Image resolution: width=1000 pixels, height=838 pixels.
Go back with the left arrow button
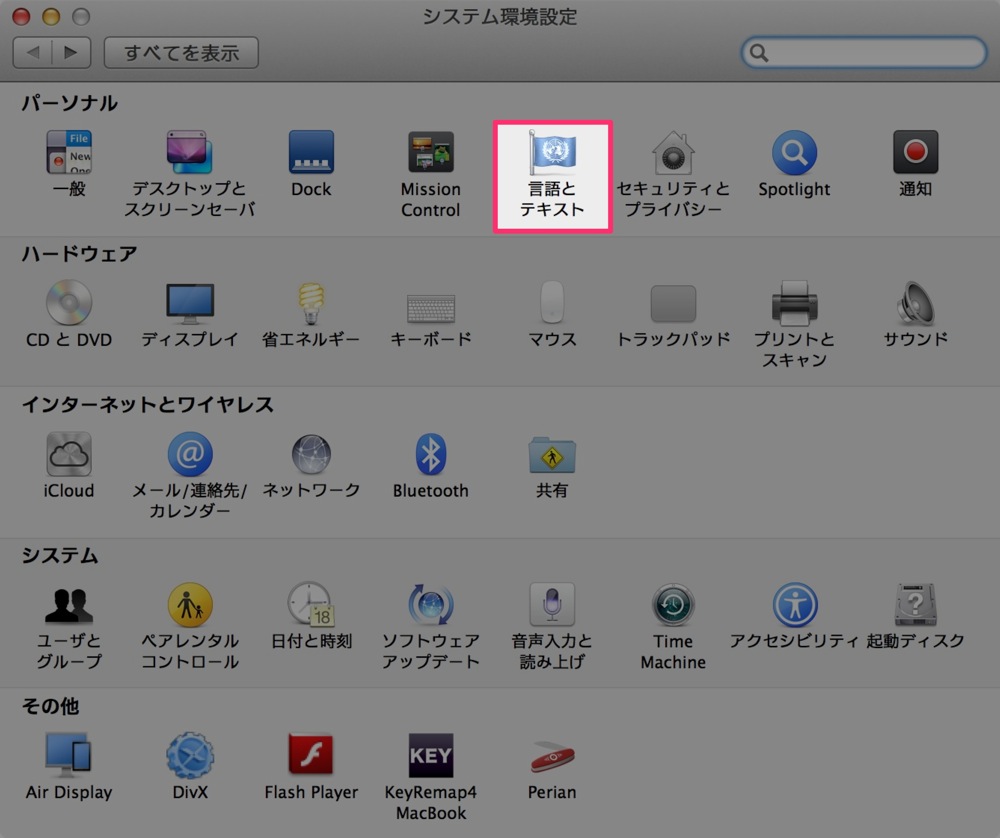33,52
